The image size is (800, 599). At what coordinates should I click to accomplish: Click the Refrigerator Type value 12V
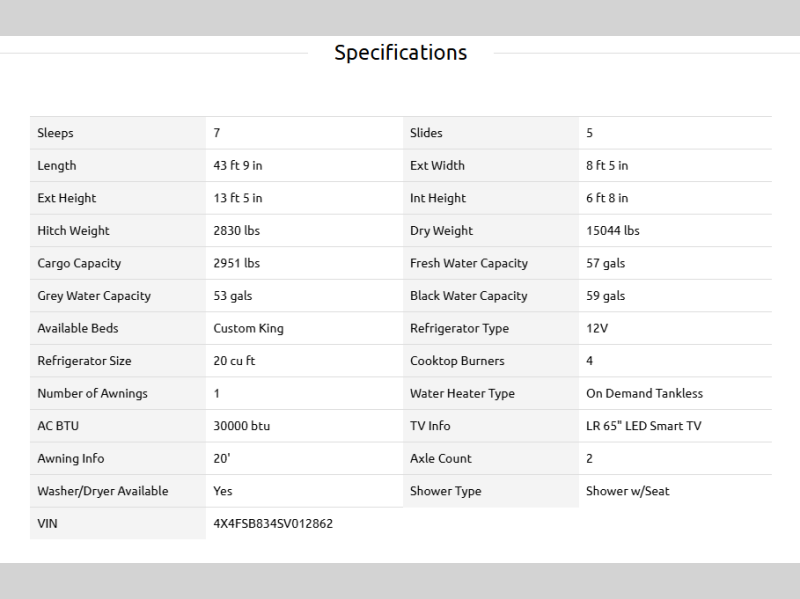[x=596, y=329]
